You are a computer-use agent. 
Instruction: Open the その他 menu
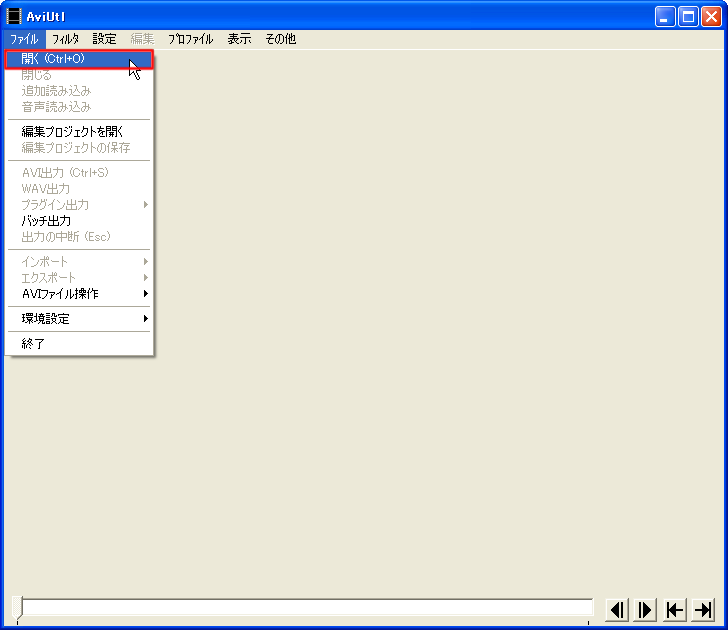pyautogui.click(x=280, y=39)
